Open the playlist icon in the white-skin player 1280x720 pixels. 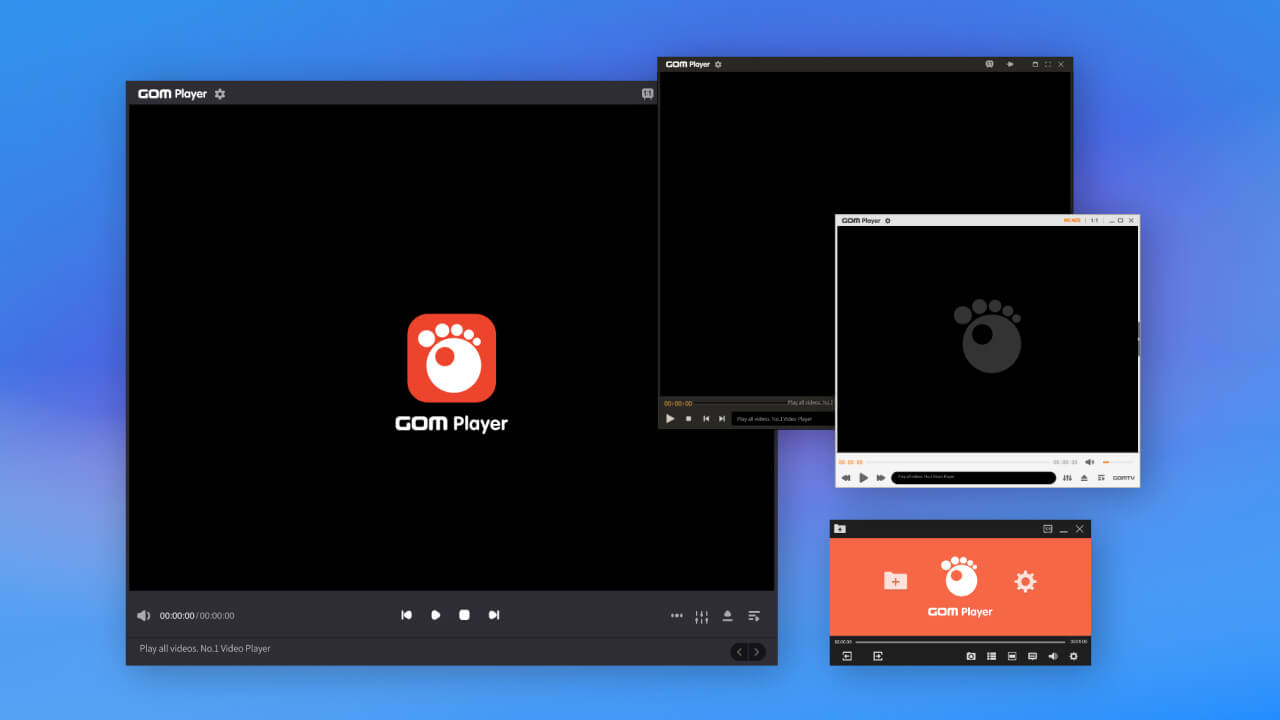point(1101,478)
